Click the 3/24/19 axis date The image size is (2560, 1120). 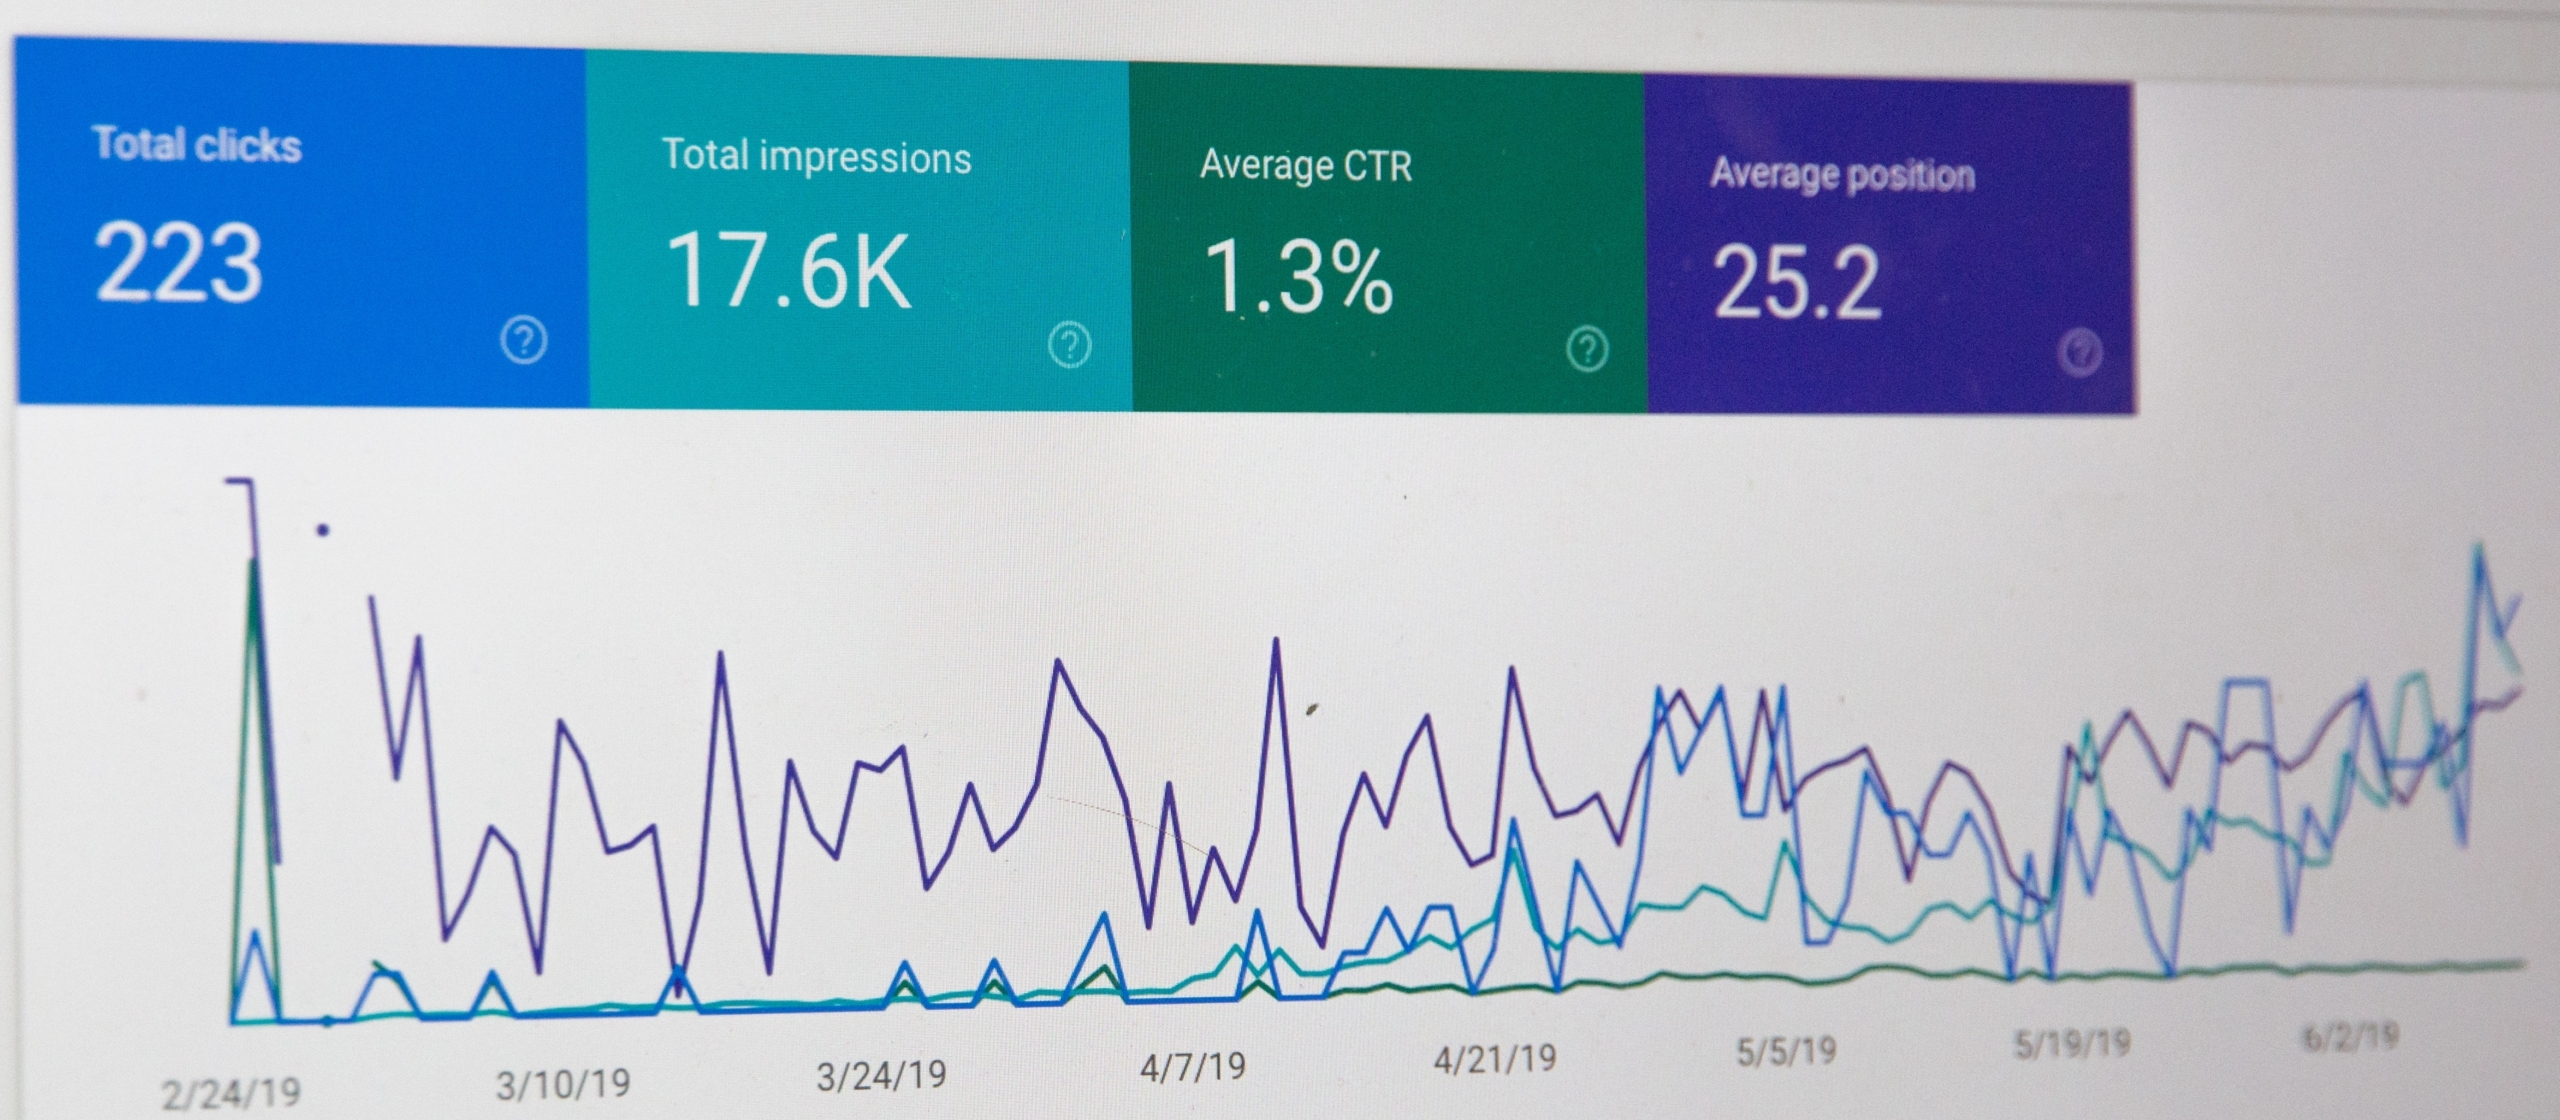pyautogui.click(x=881, y=1075)
